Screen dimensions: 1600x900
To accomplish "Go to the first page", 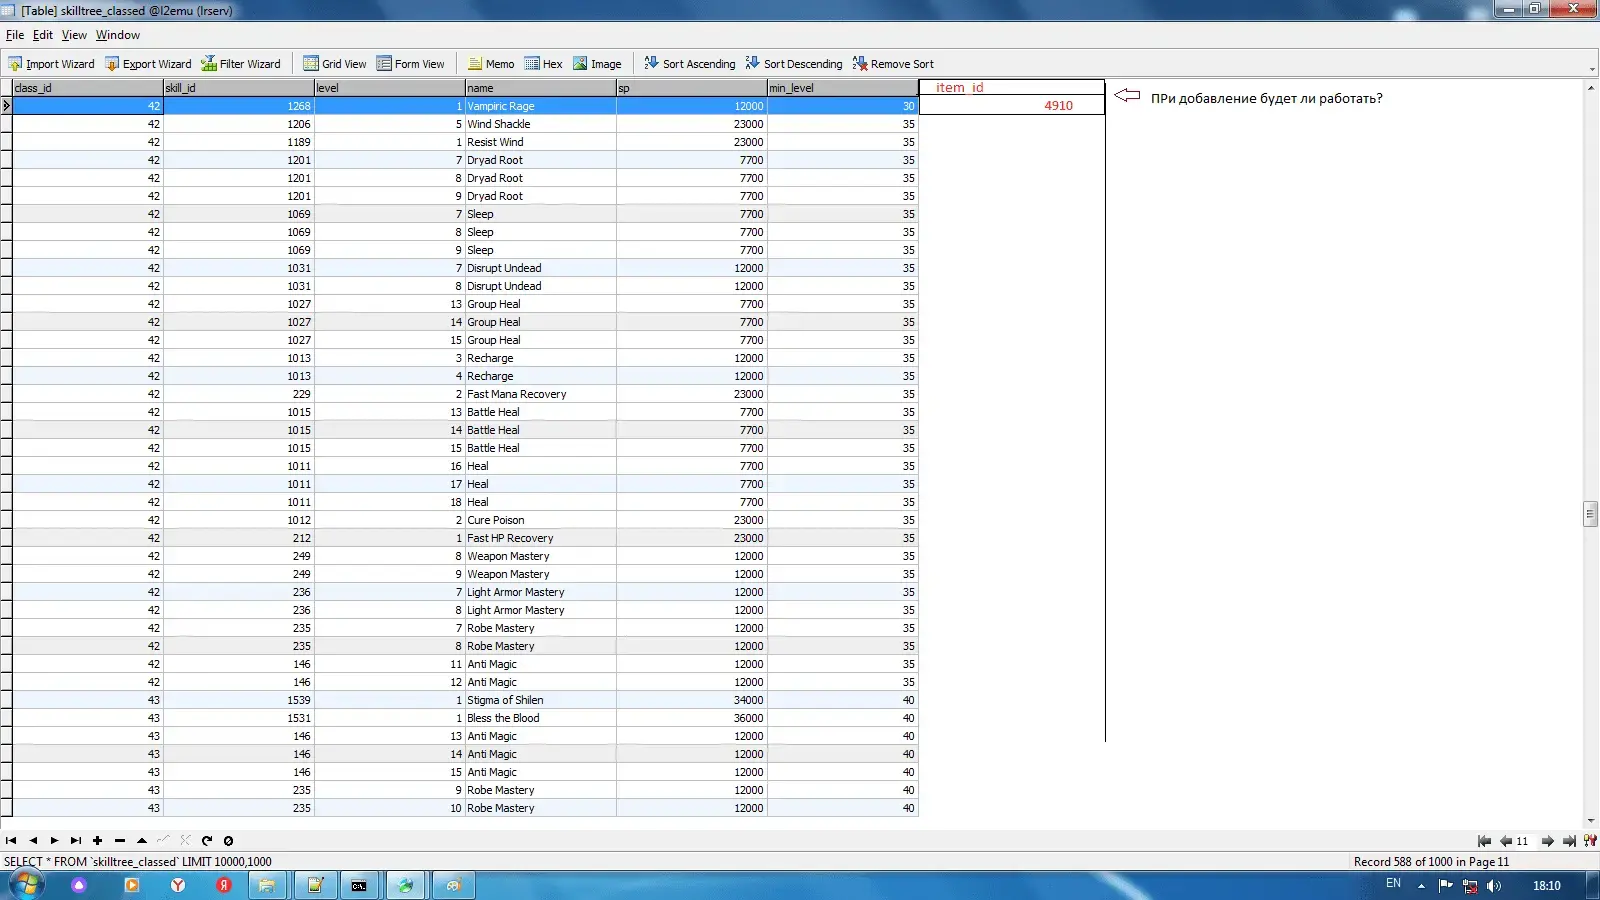I will (x=1484, y=841).
